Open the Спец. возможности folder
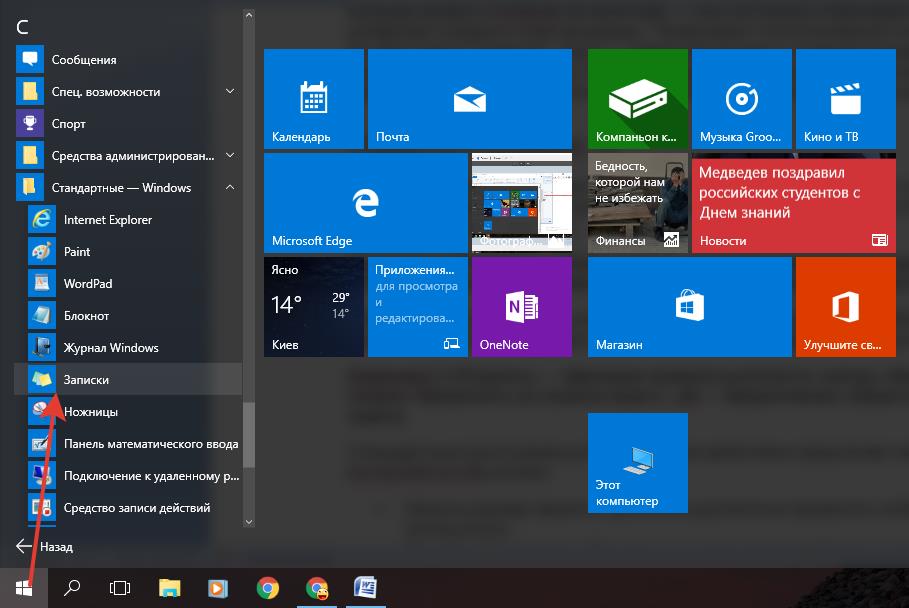909x608 pixels. [x=128, y=91]
